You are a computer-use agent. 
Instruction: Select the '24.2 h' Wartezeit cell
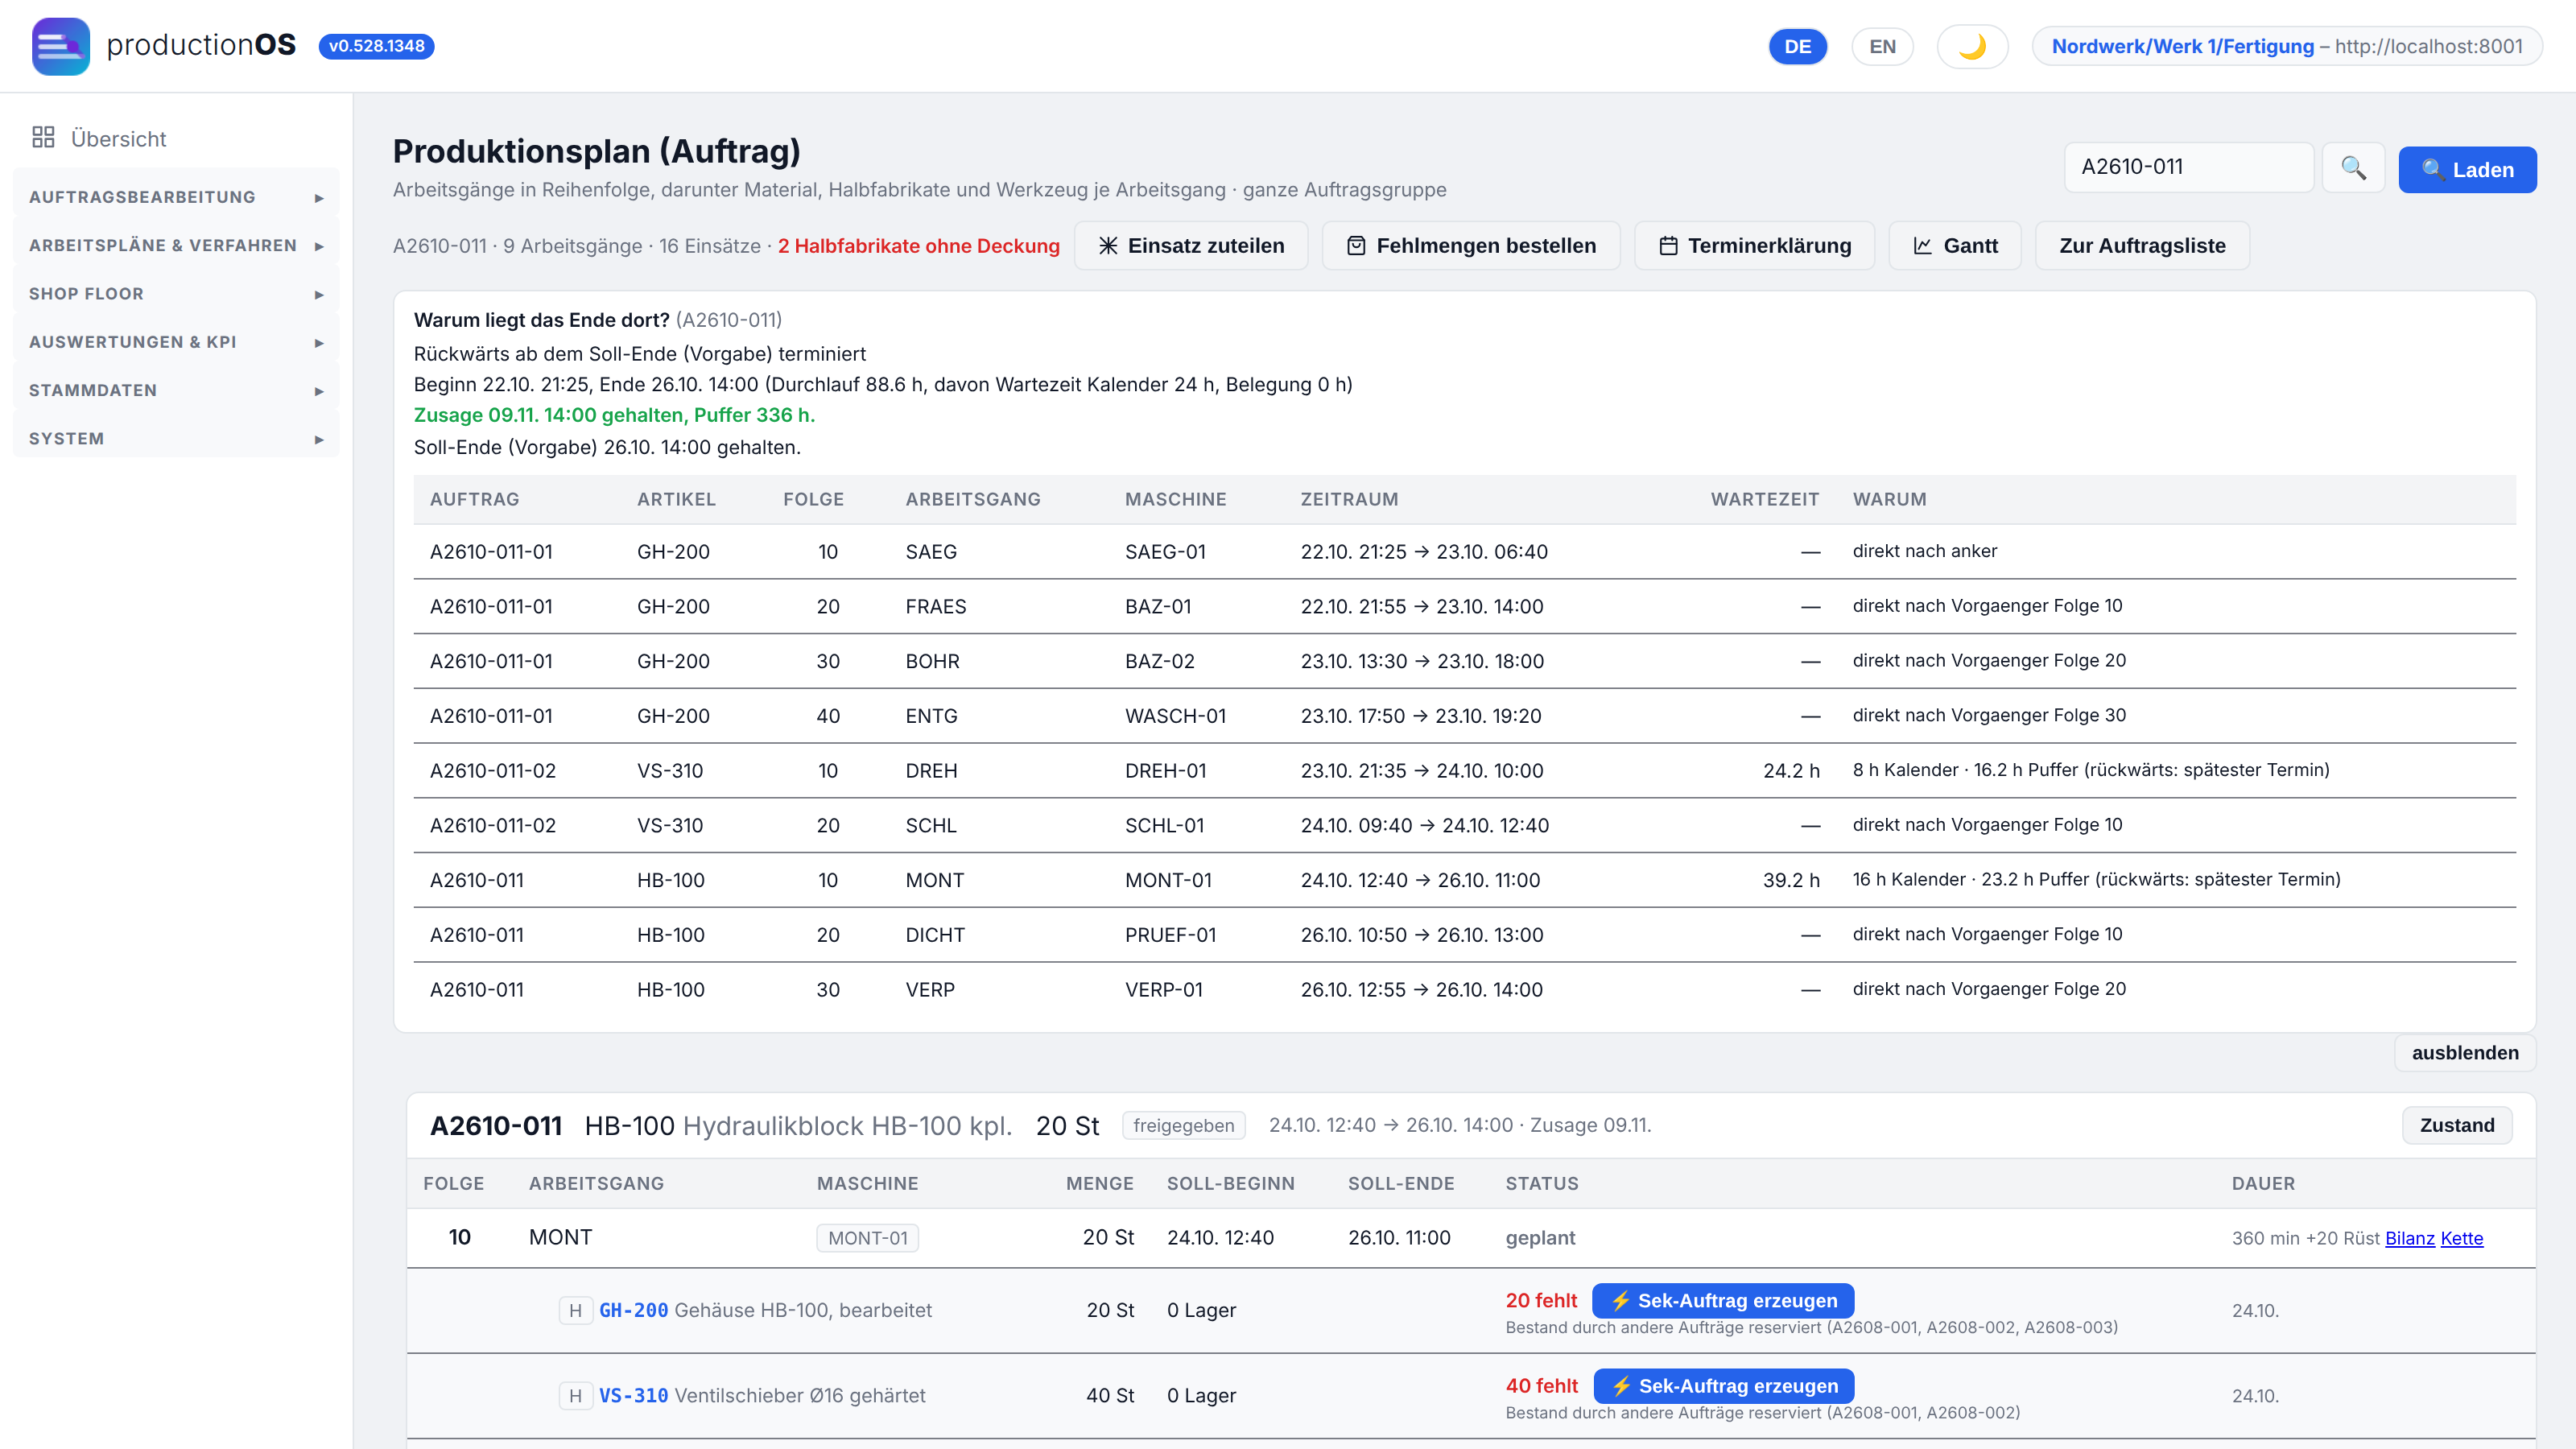(1791, 771)
